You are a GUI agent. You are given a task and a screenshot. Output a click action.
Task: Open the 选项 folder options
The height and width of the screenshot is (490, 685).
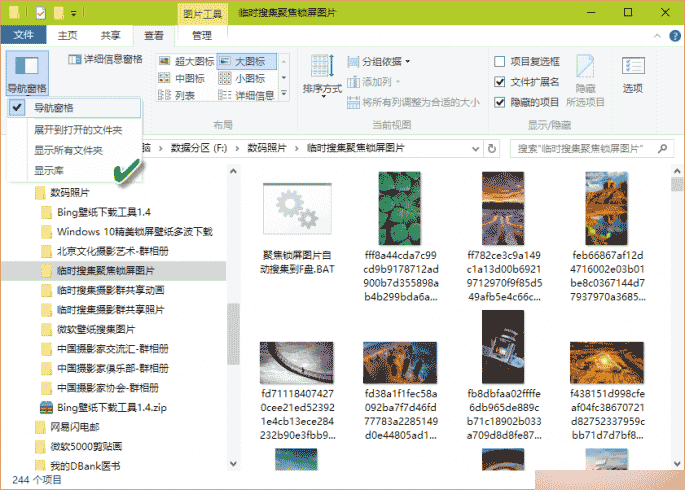(633, 74)
